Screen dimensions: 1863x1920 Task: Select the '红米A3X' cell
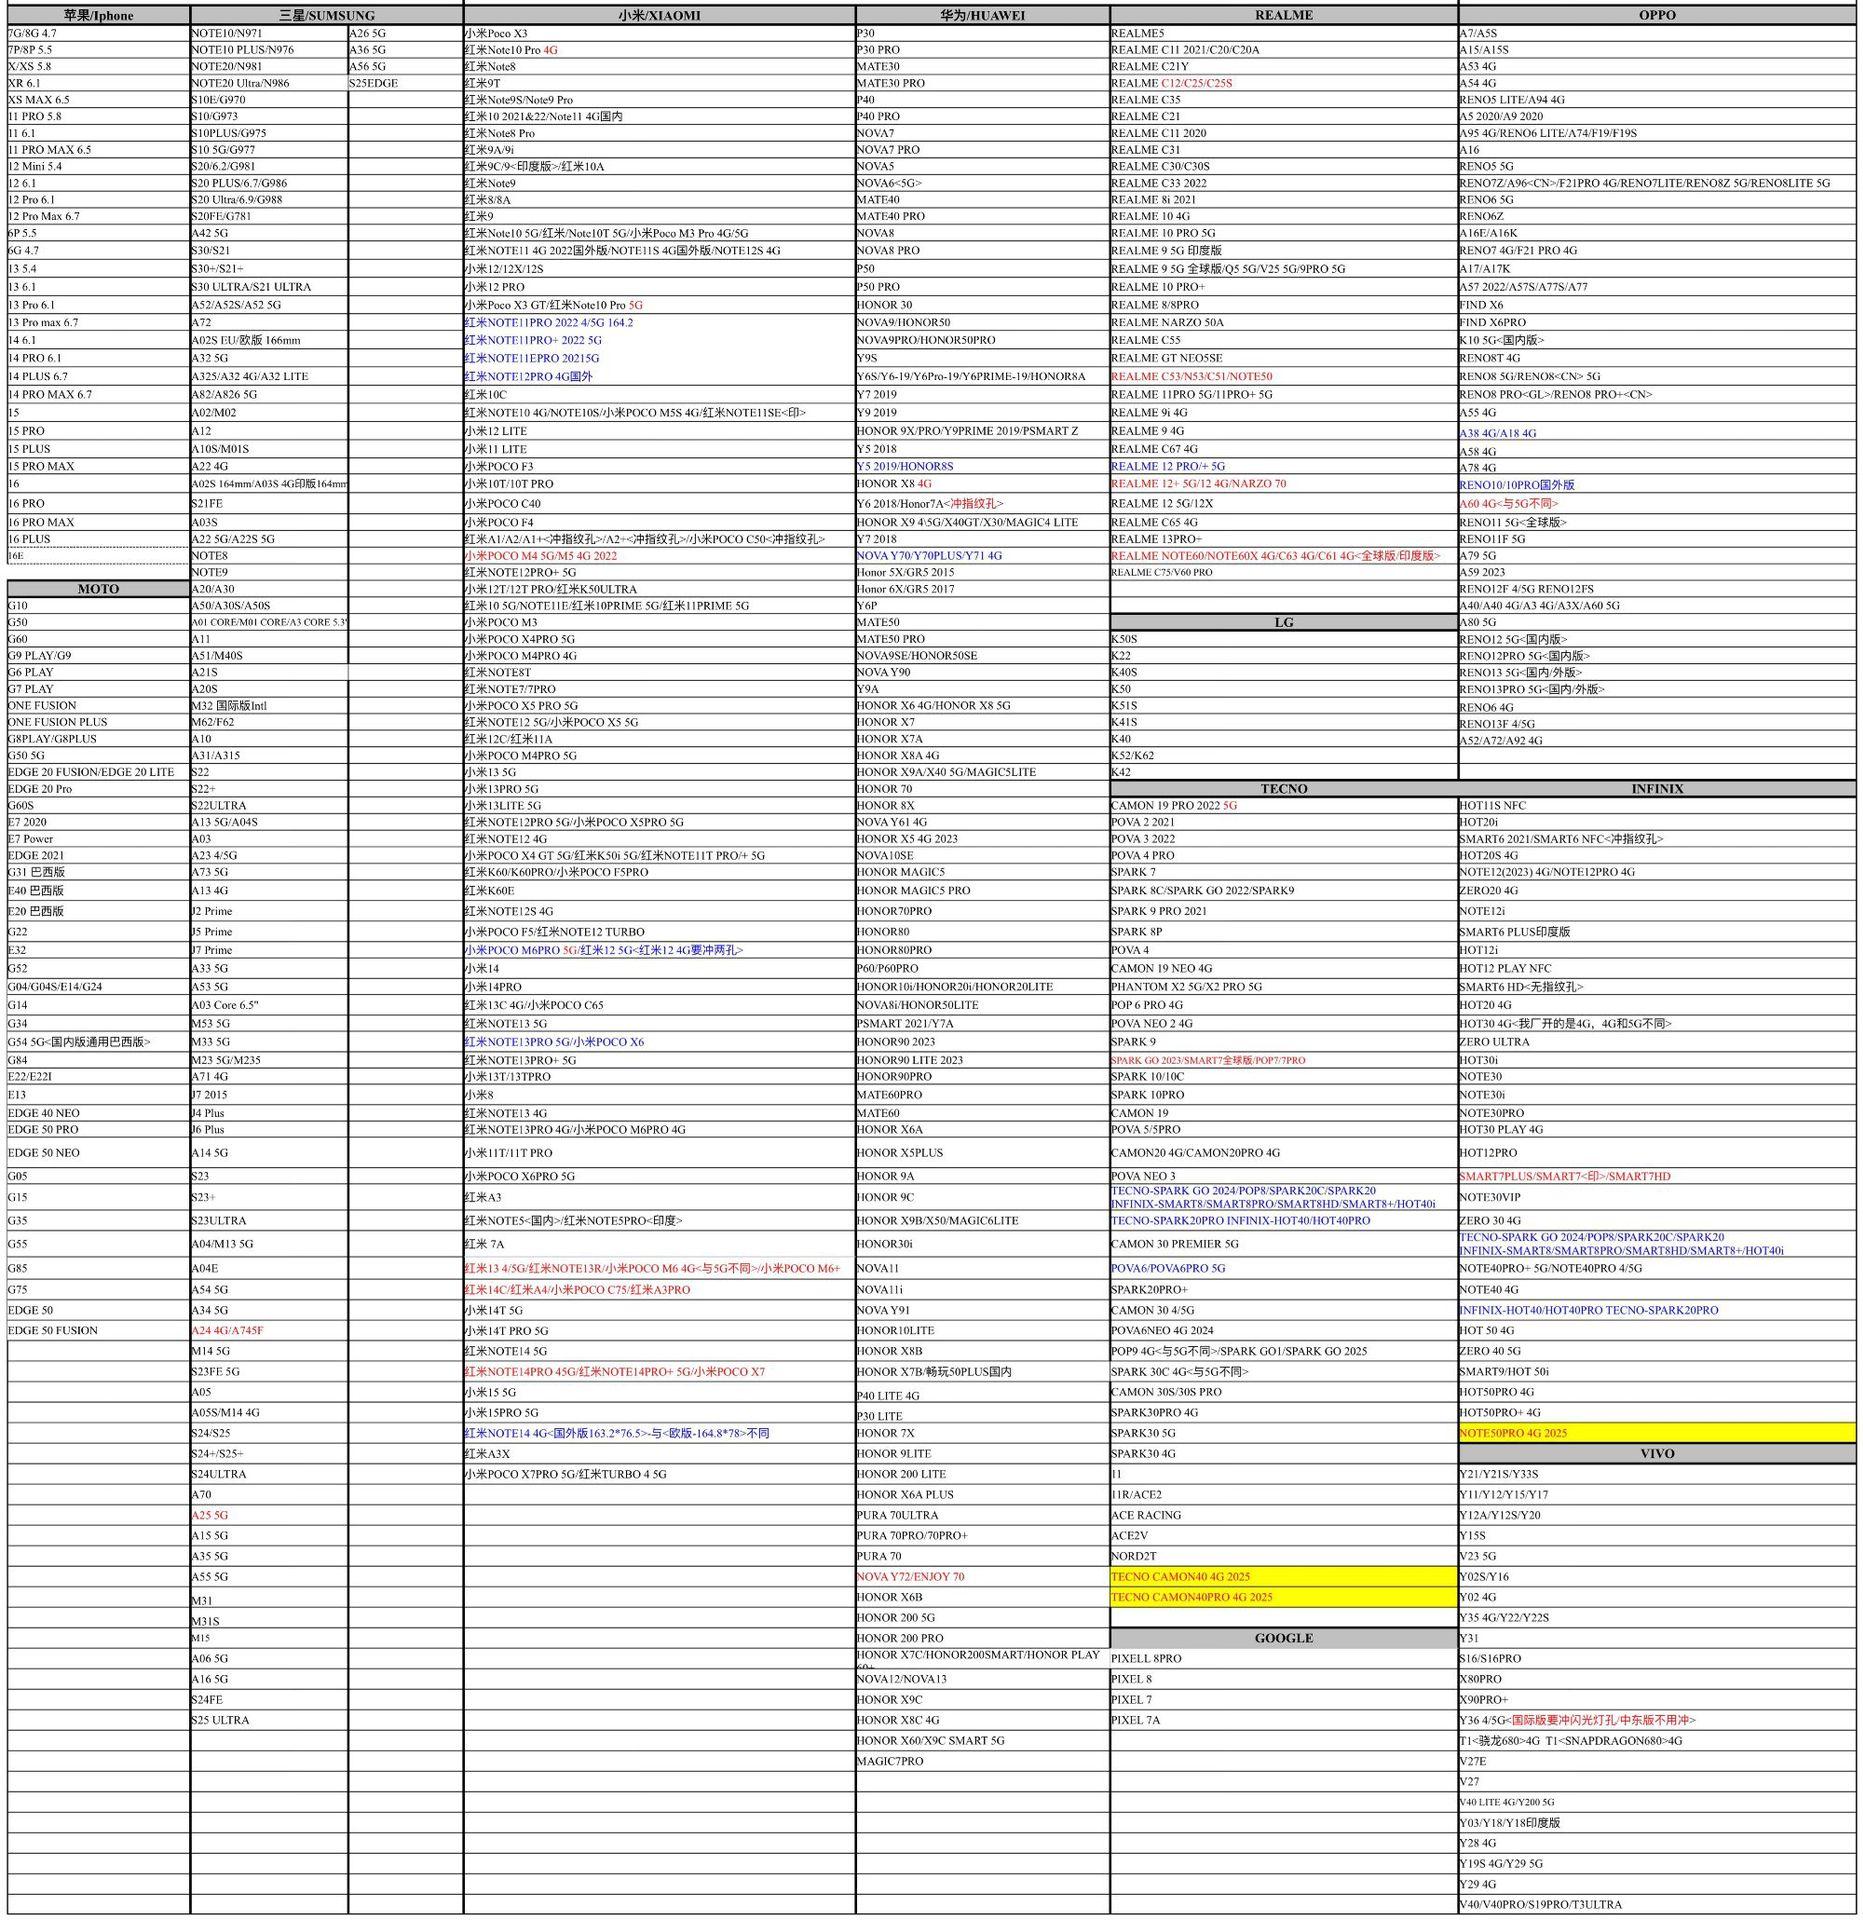click(659, 1453)
